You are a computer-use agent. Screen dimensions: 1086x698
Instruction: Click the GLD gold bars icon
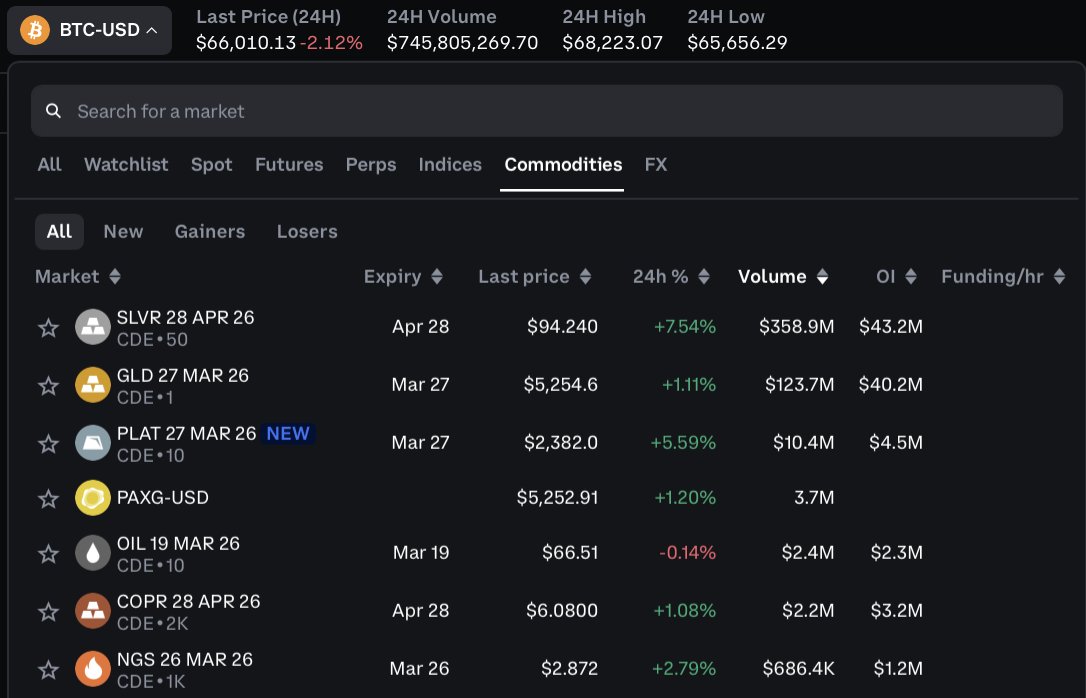[x=93, y=385]
